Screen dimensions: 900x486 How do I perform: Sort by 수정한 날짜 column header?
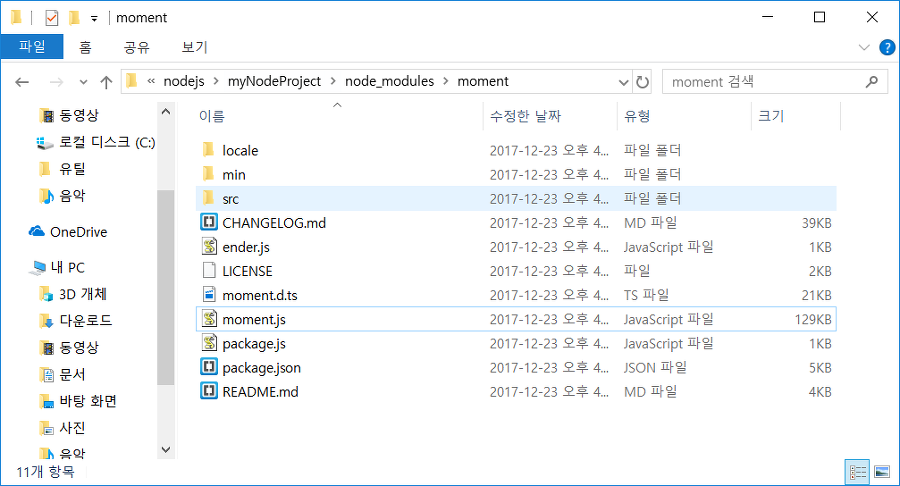550,116
